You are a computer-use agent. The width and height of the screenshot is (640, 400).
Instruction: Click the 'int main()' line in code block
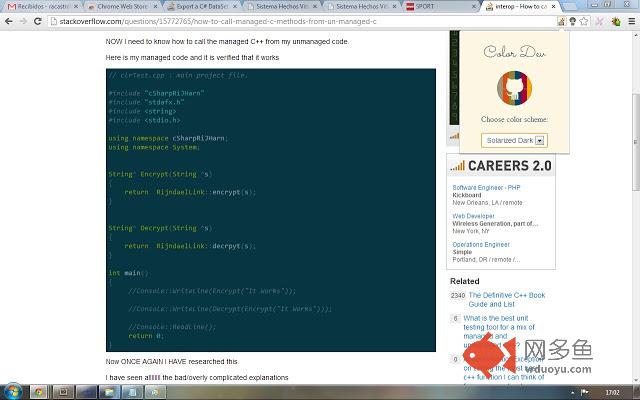tap(129, 273)
